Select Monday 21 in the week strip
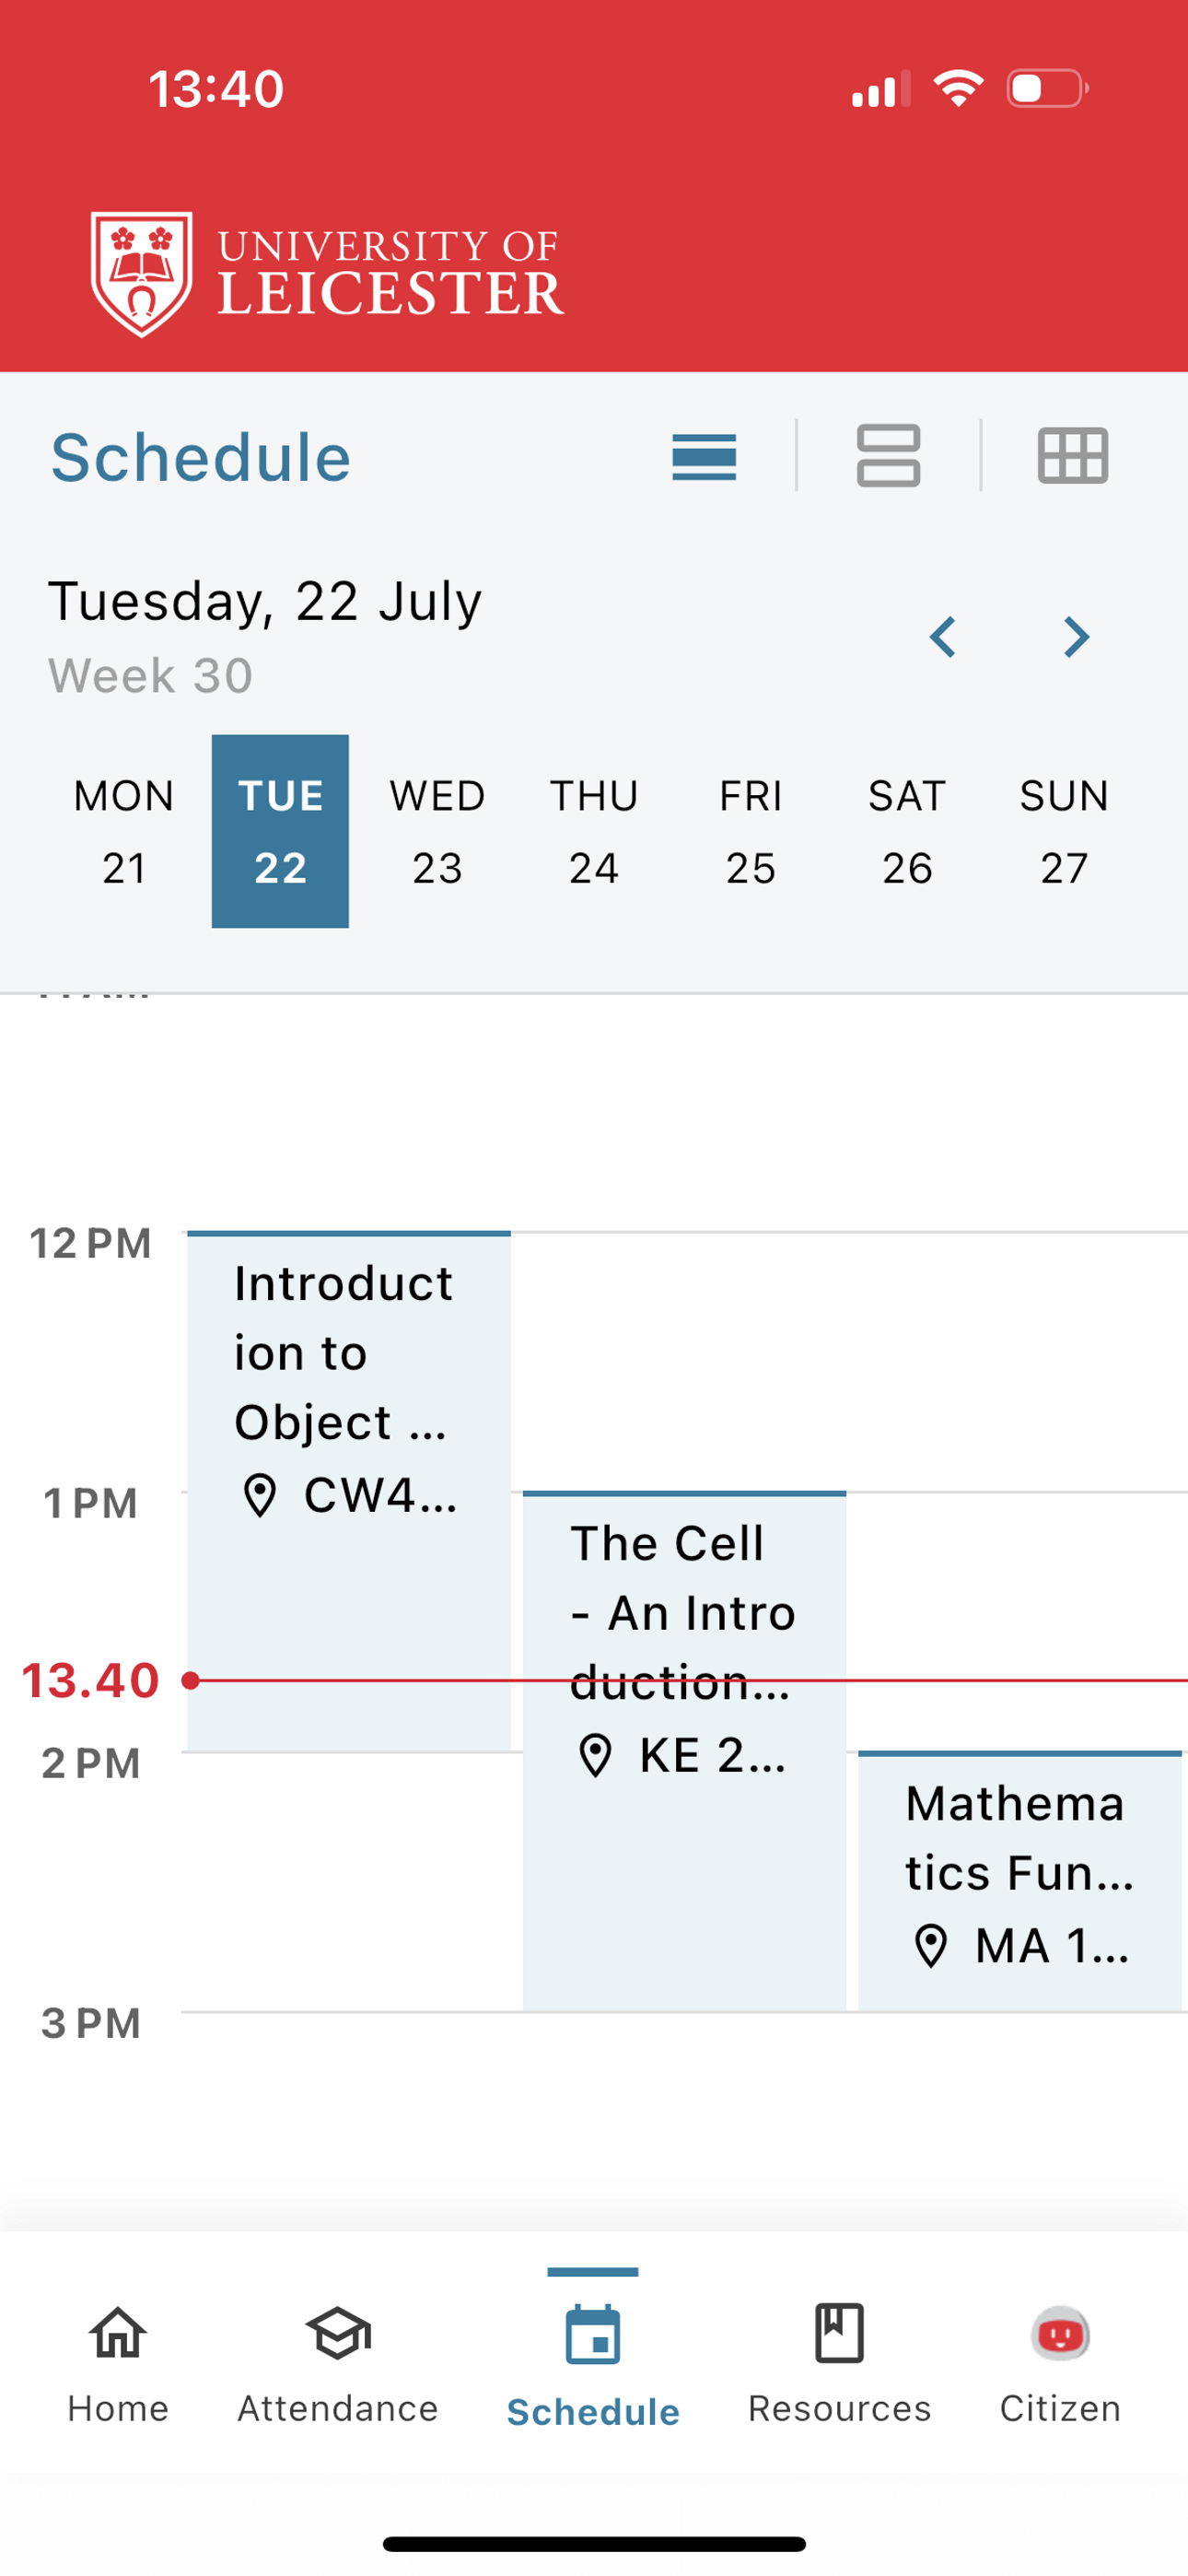This screenshot has height=2576, width=1188. point(124,831)
